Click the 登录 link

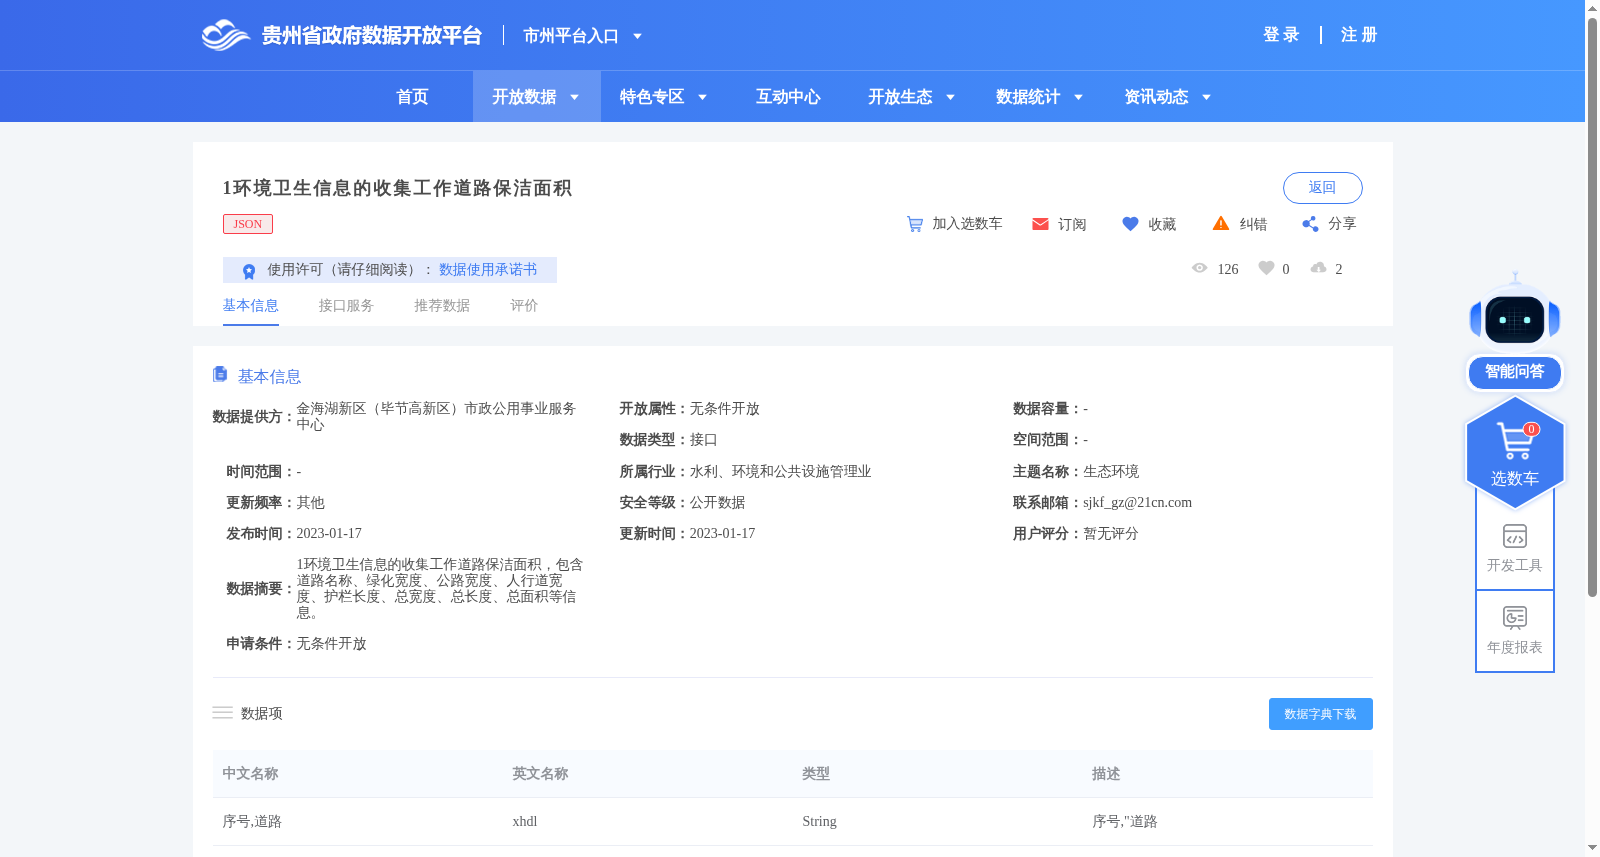pyautogui.click(x=1281, y=35)
